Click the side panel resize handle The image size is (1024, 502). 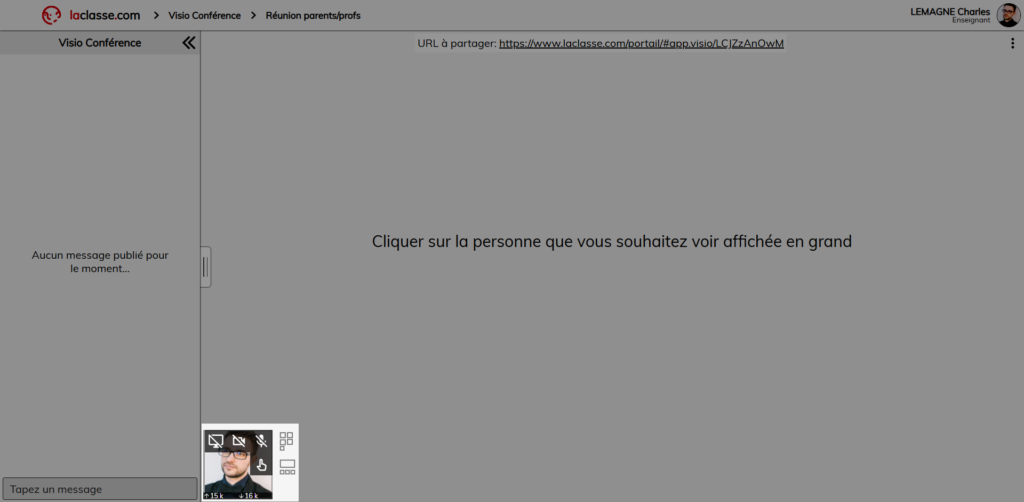pyautogui.click(x=205, y=267)
